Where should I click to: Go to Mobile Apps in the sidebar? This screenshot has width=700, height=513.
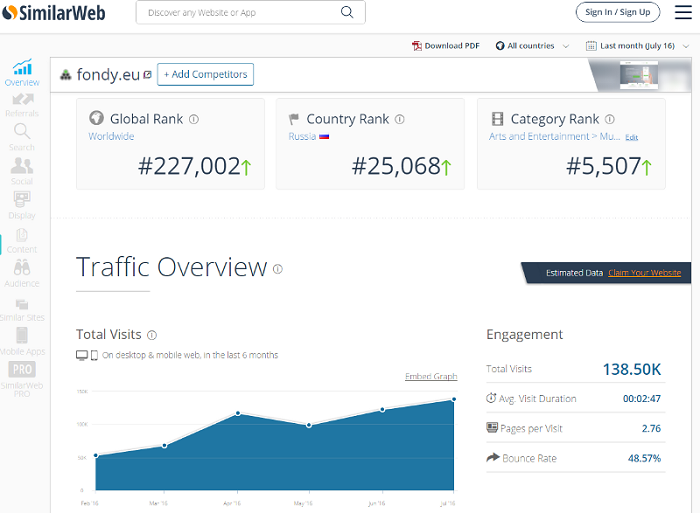point(22,342)
